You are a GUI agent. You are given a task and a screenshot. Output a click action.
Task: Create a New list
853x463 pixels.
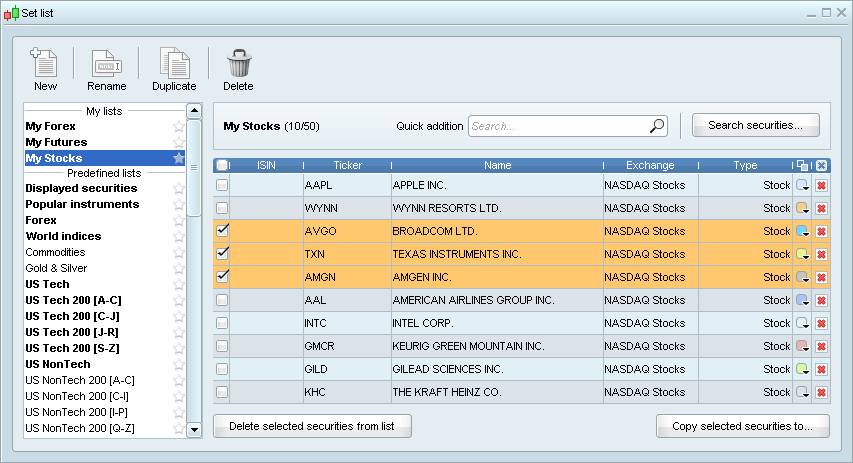coord(45,70)
